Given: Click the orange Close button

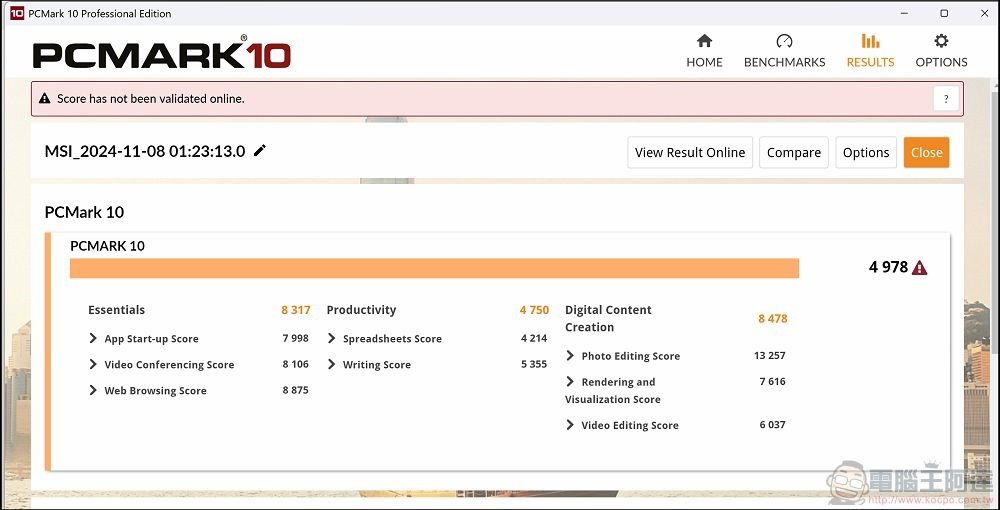Looking at the screenshot, I should point(926,152).
